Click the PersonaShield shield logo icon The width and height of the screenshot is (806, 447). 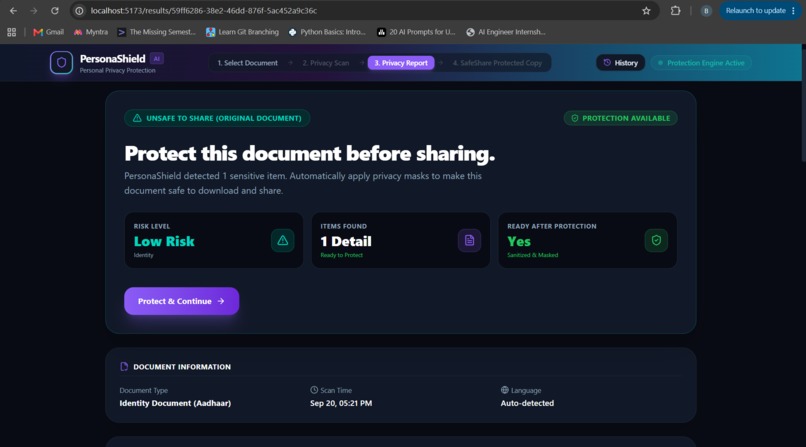61,63
